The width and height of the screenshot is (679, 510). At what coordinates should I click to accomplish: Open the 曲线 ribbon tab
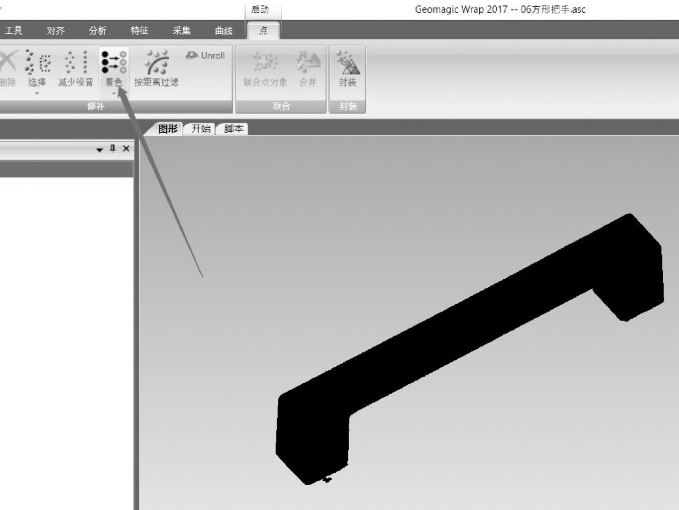[x=223, y=31]
